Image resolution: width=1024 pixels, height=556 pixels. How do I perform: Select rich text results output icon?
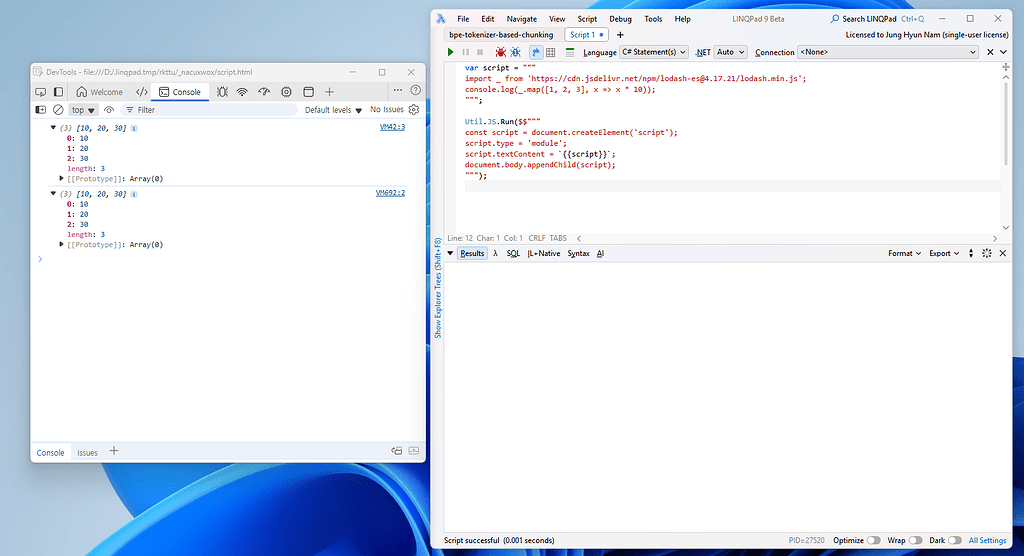click(536, 52)
